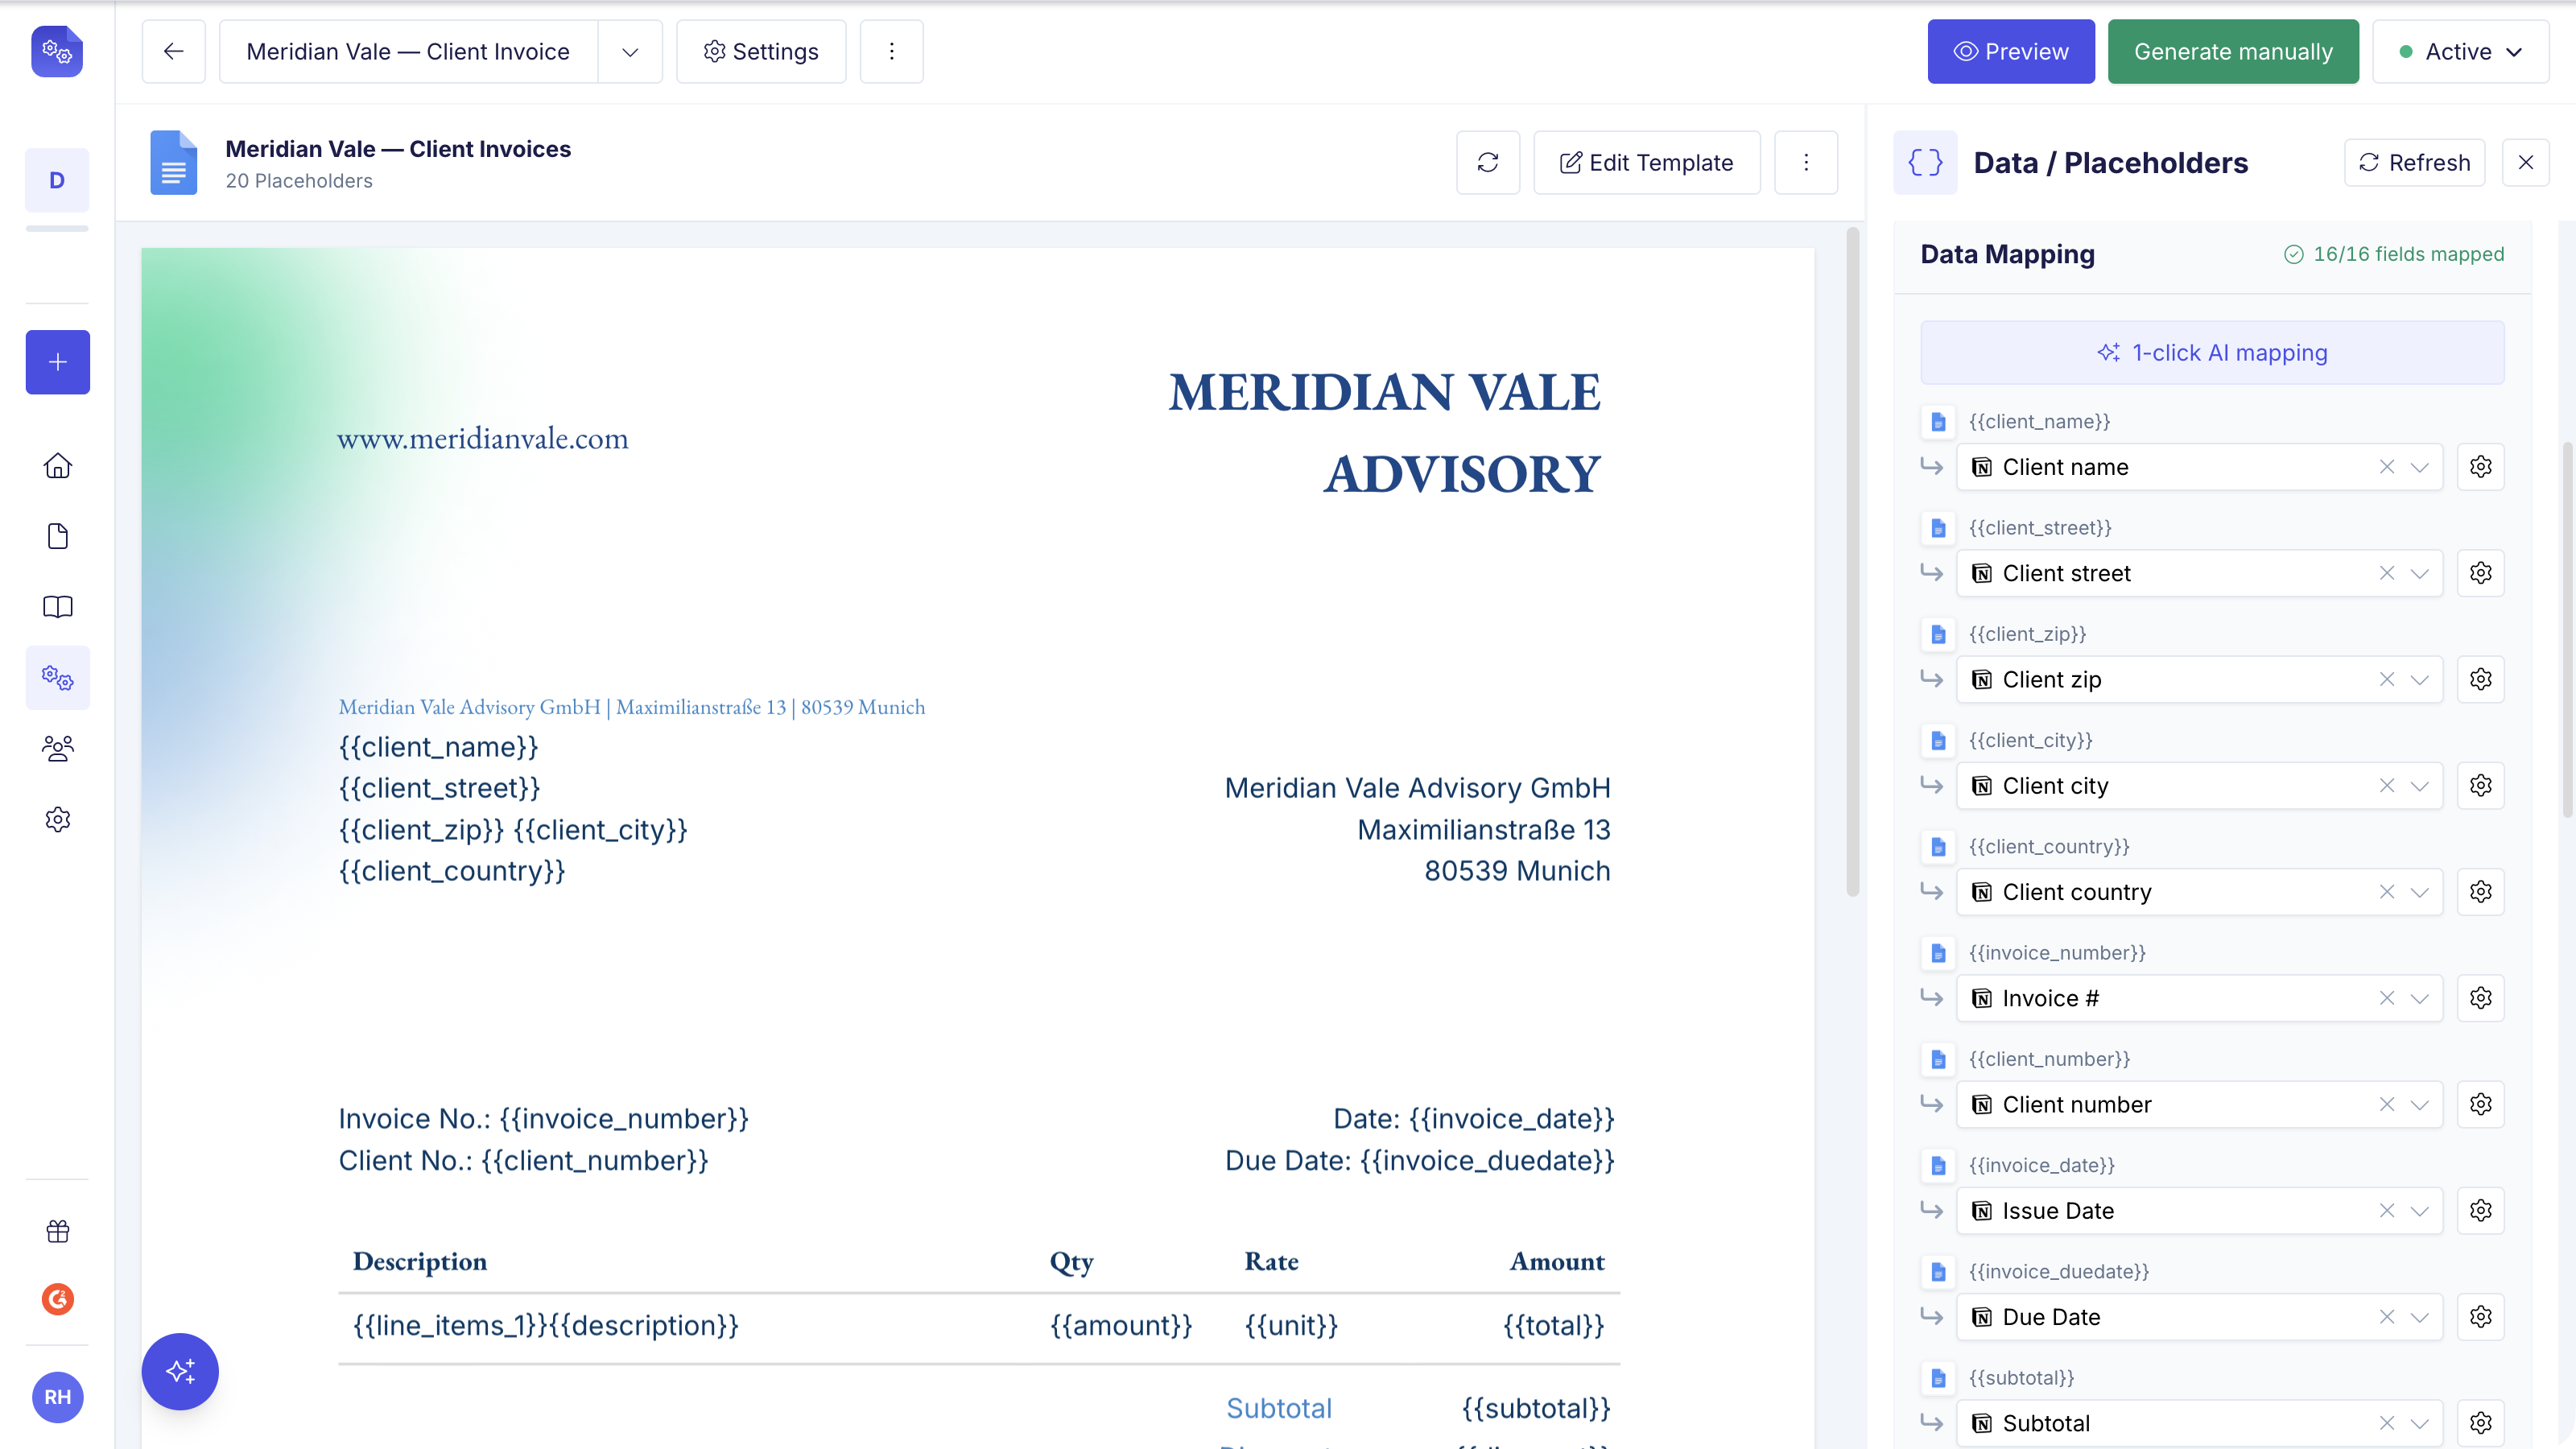Click the orange G2 review icon
This screenshot has width=2576, height=1449.
pyautogui.click(x=57, y=1299)
